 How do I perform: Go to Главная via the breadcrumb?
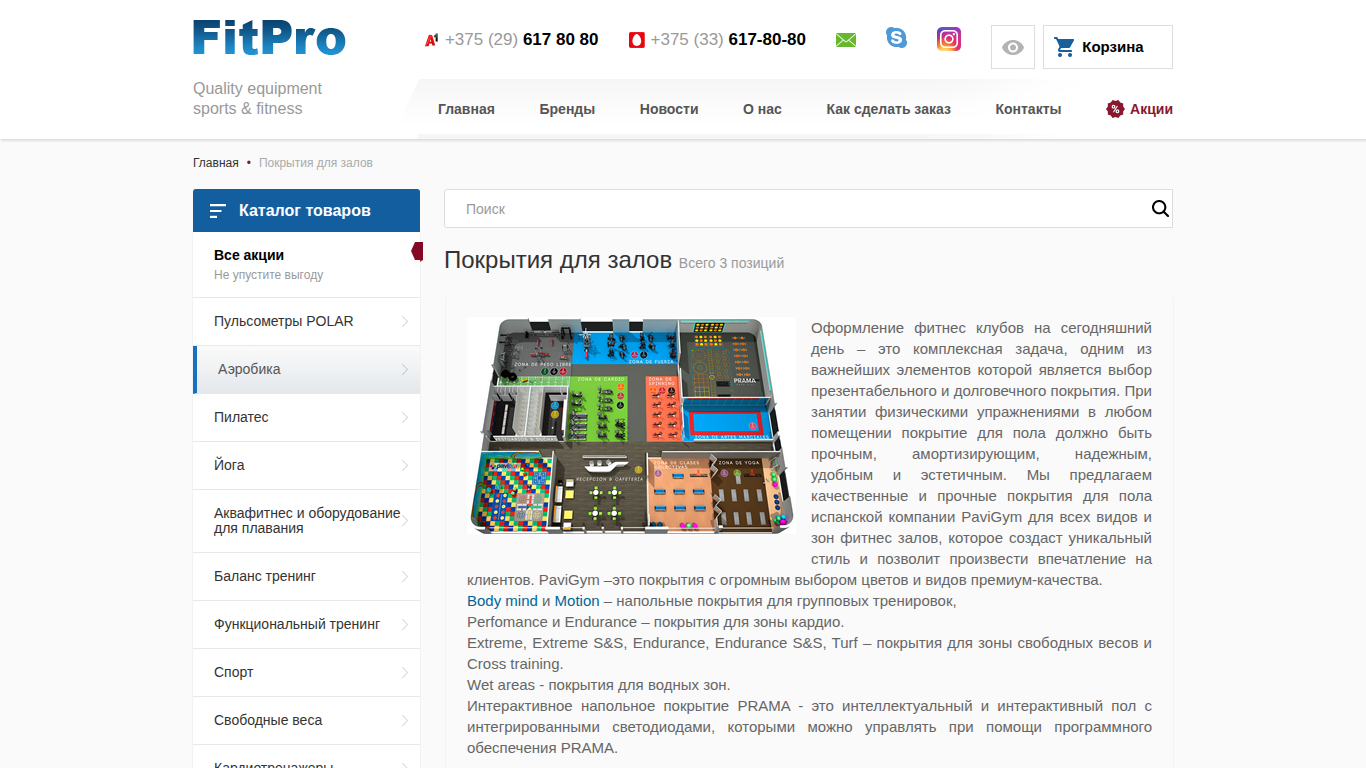(x=216, y=163)
